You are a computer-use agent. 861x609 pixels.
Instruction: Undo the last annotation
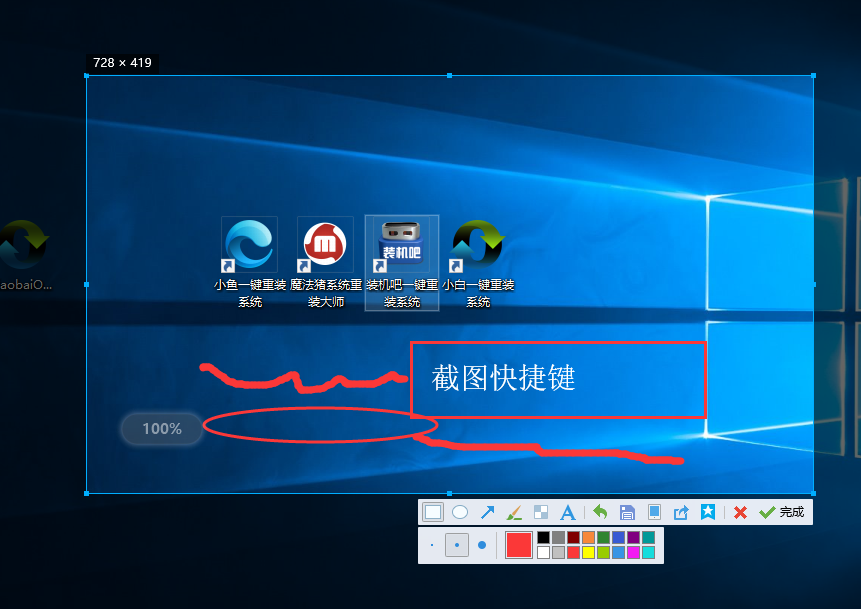[x=600, y=512]
